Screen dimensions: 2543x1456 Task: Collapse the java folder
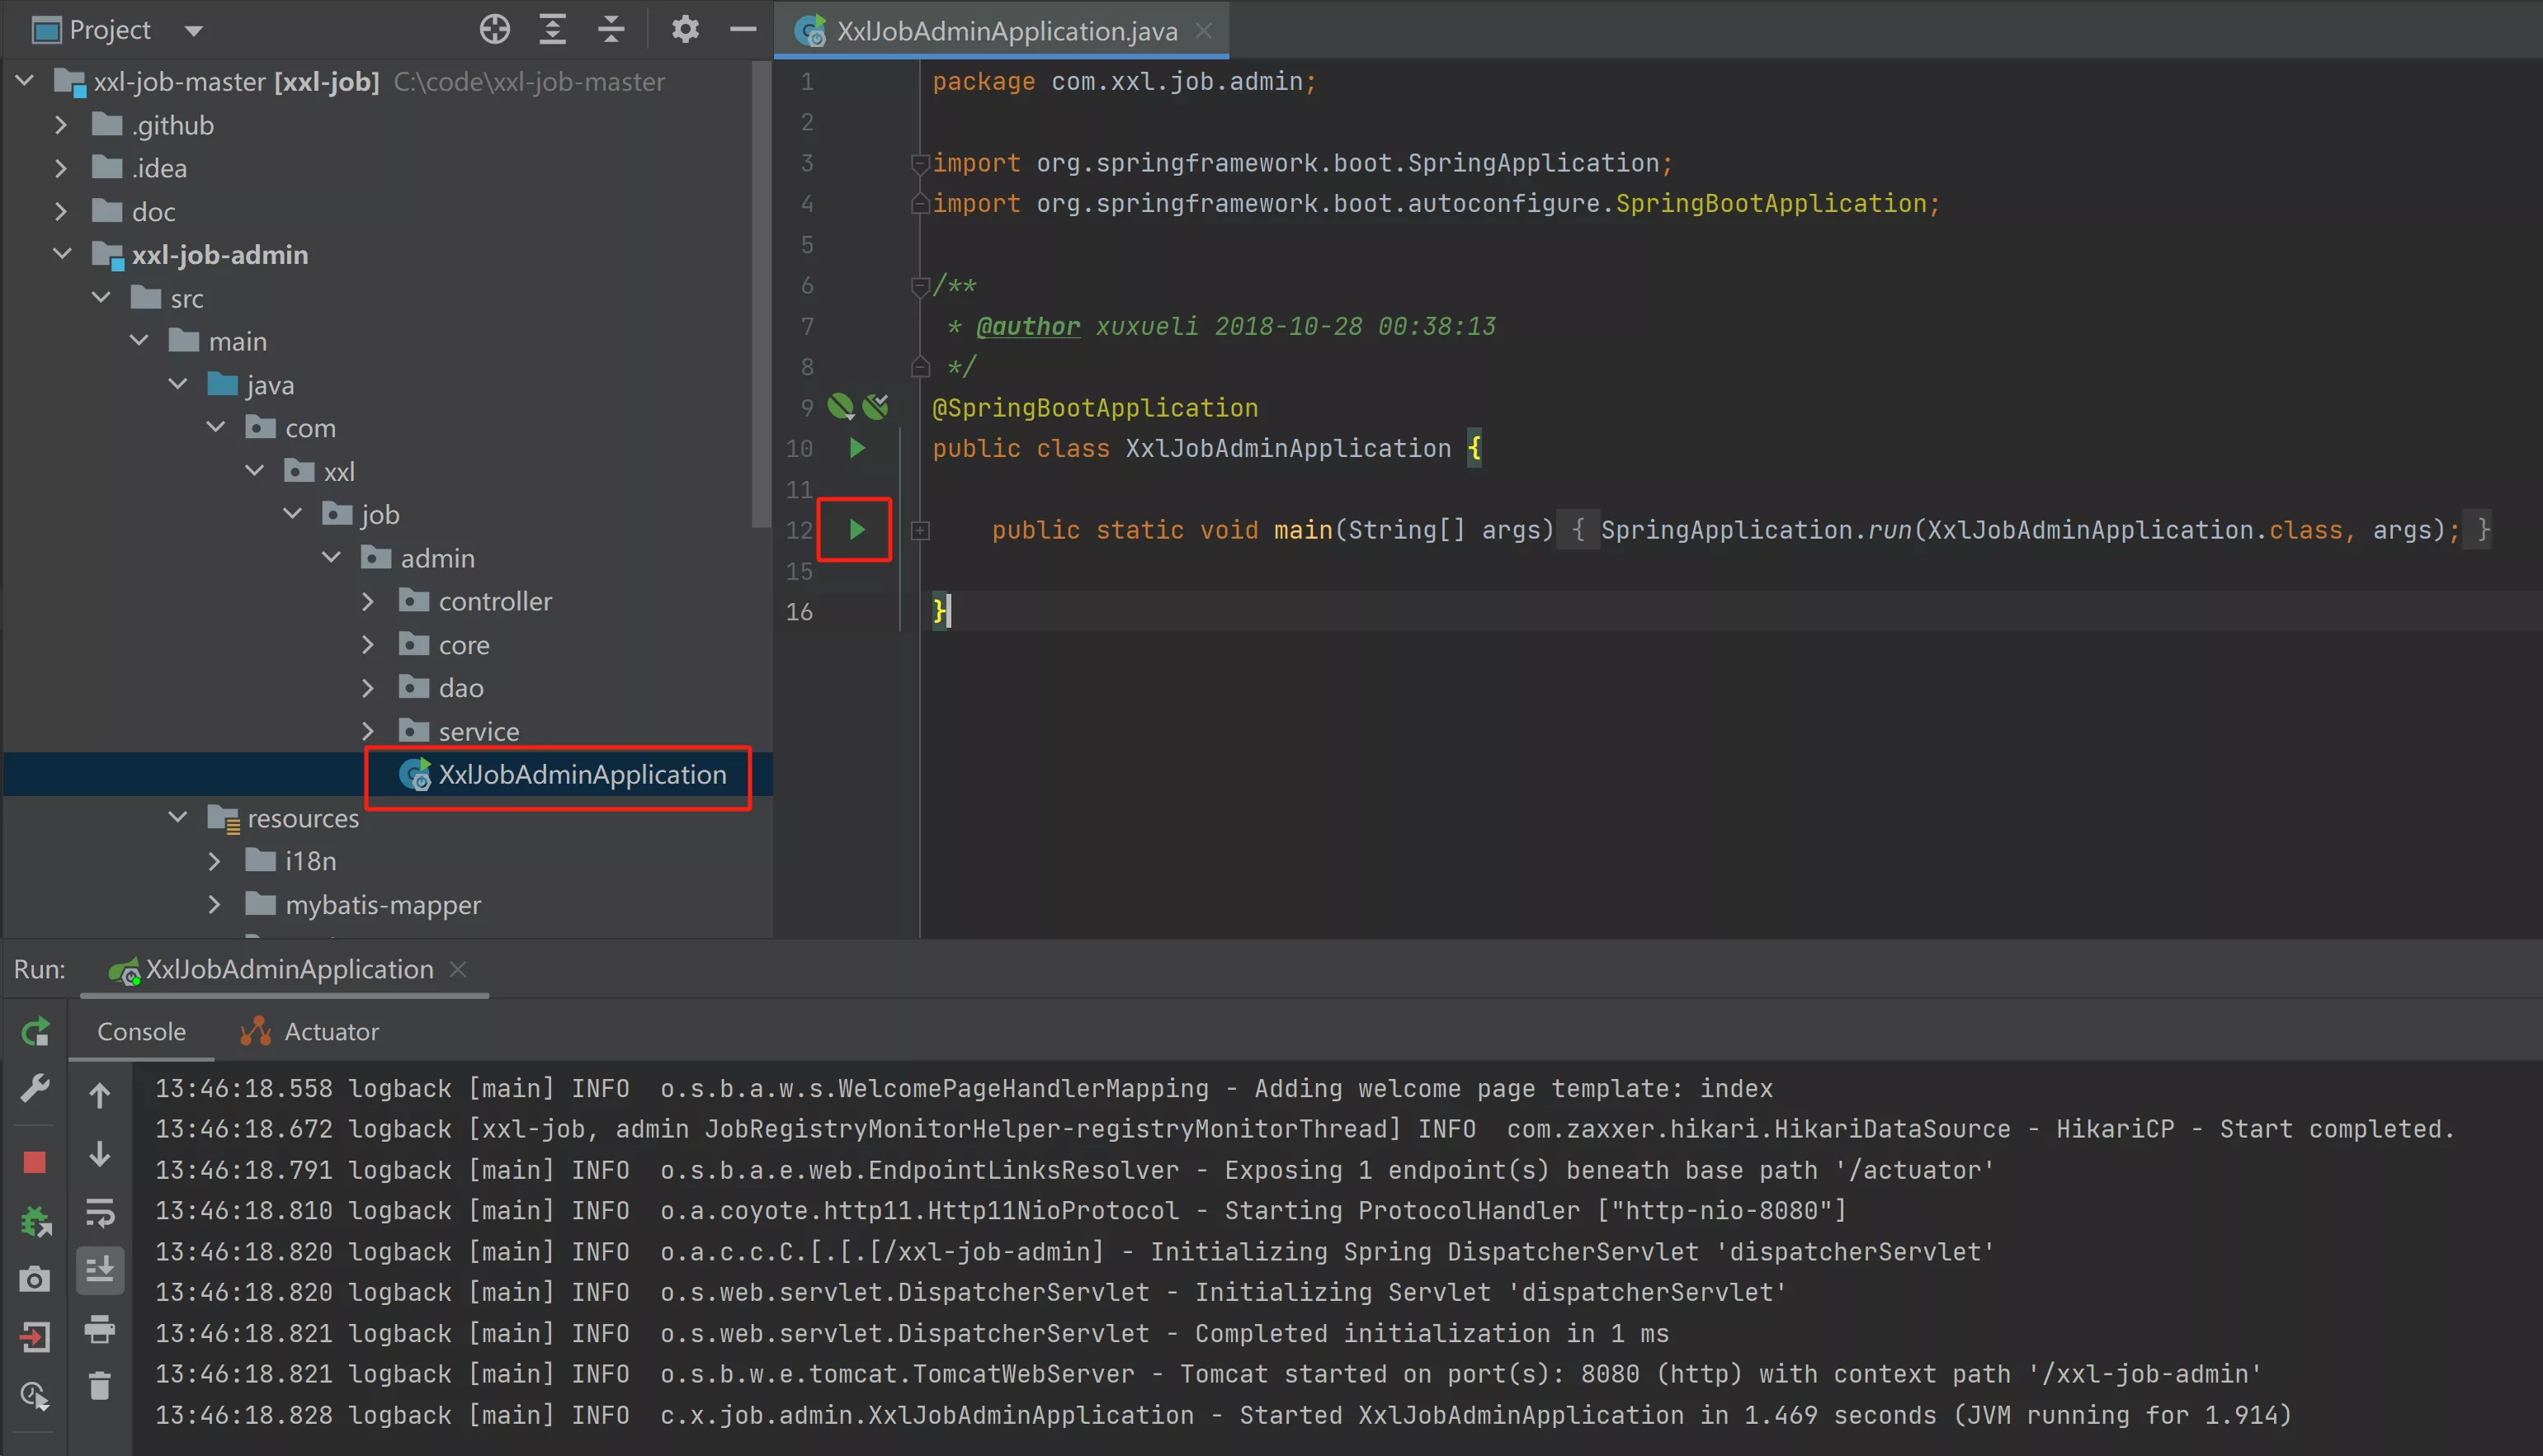coord(178,384)
